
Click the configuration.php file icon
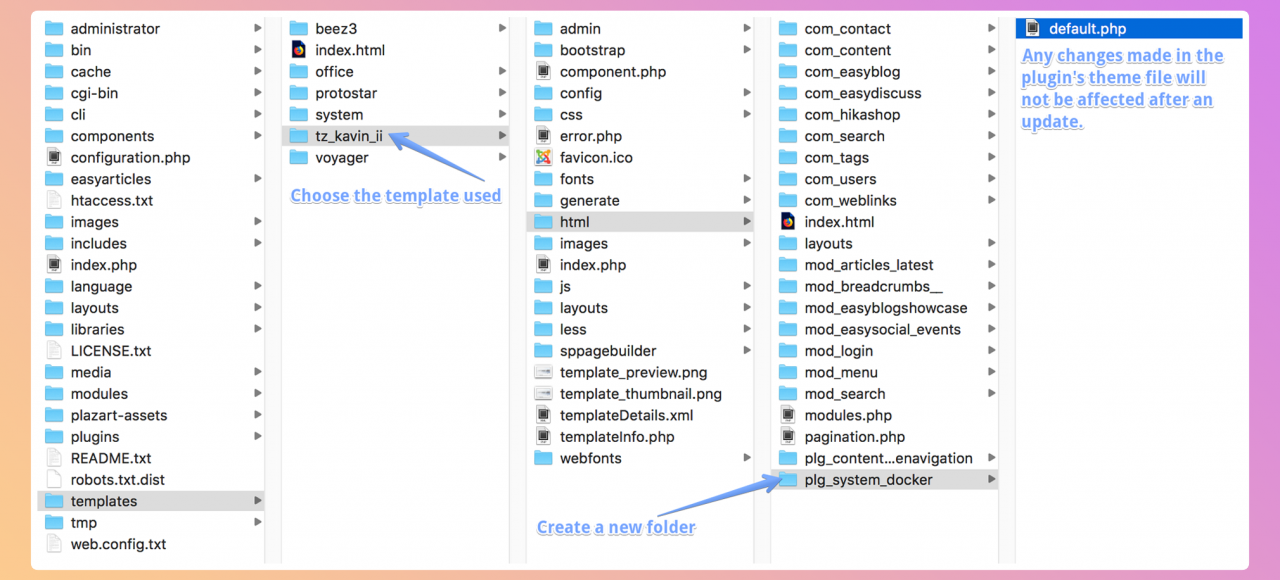point(54,157)
